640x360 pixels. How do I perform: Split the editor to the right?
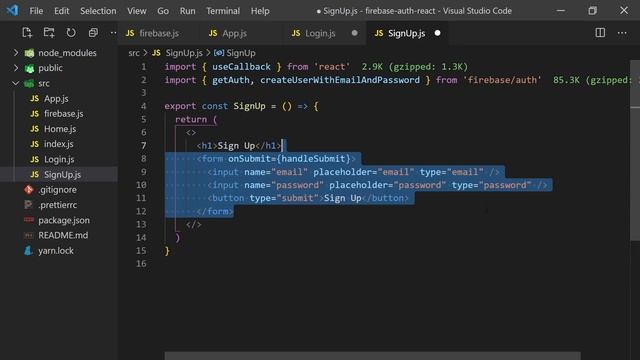tap(600, 33)
